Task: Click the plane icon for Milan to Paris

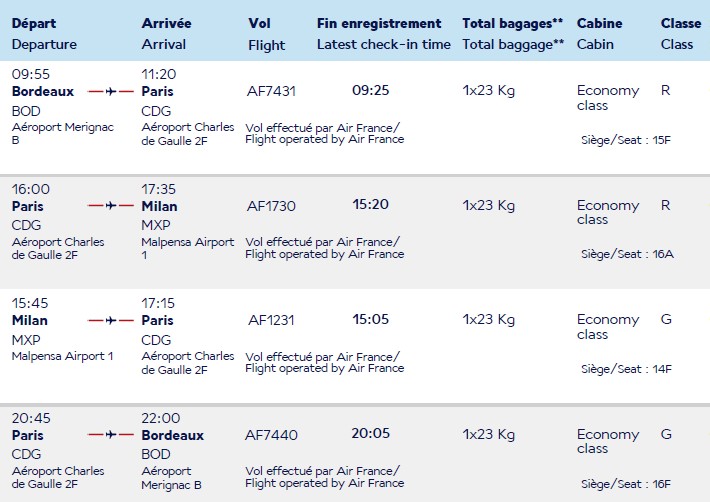Action: point(111,321)
